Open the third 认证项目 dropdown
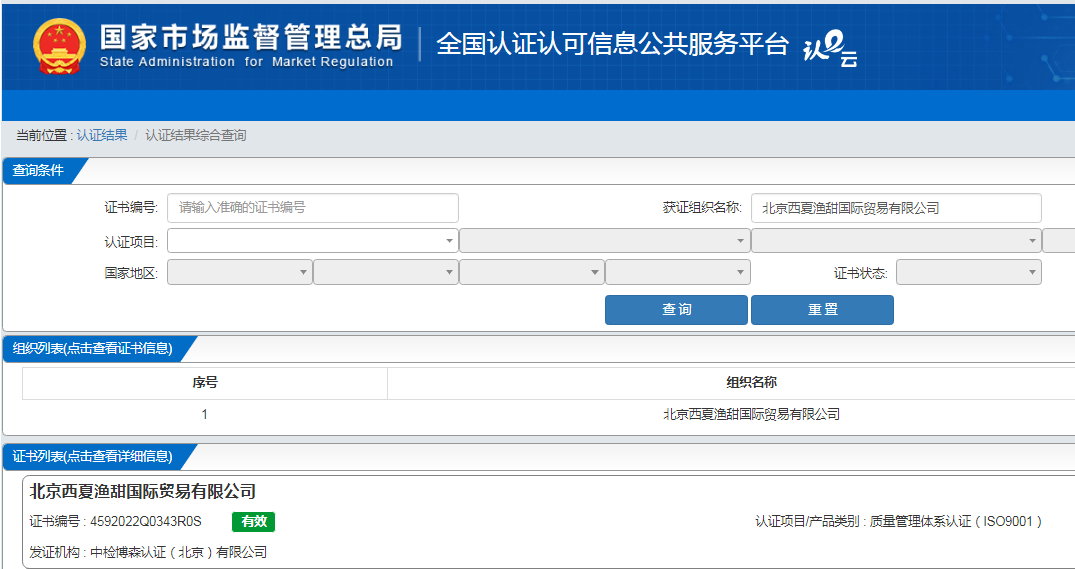1075x569 pixels. pos(897,241)
